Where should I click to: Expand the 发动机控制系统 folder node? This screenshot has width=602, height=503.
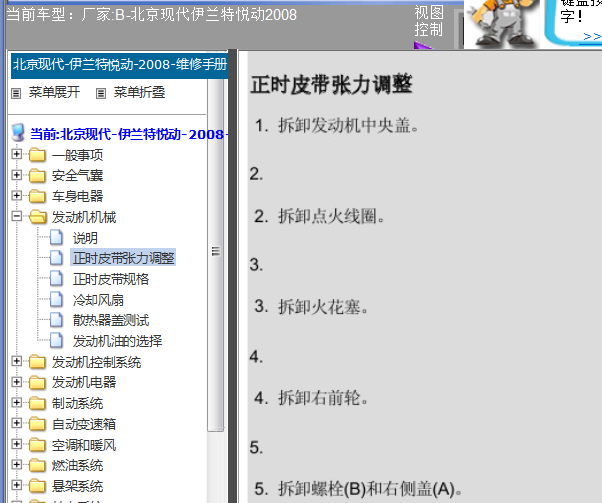(17, 361)
